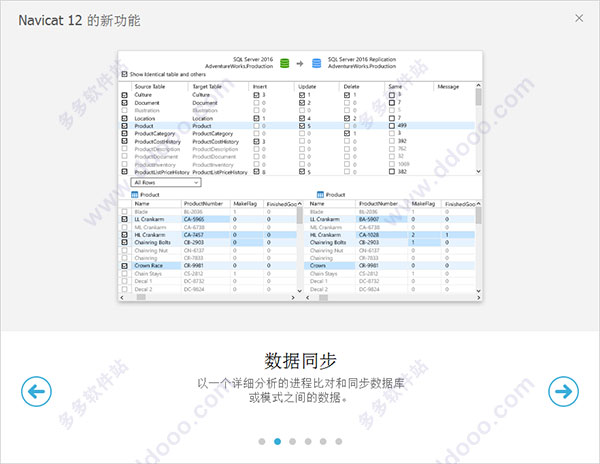
Task: Select the highlighted second pagination dot
Action: pos(277,441)
